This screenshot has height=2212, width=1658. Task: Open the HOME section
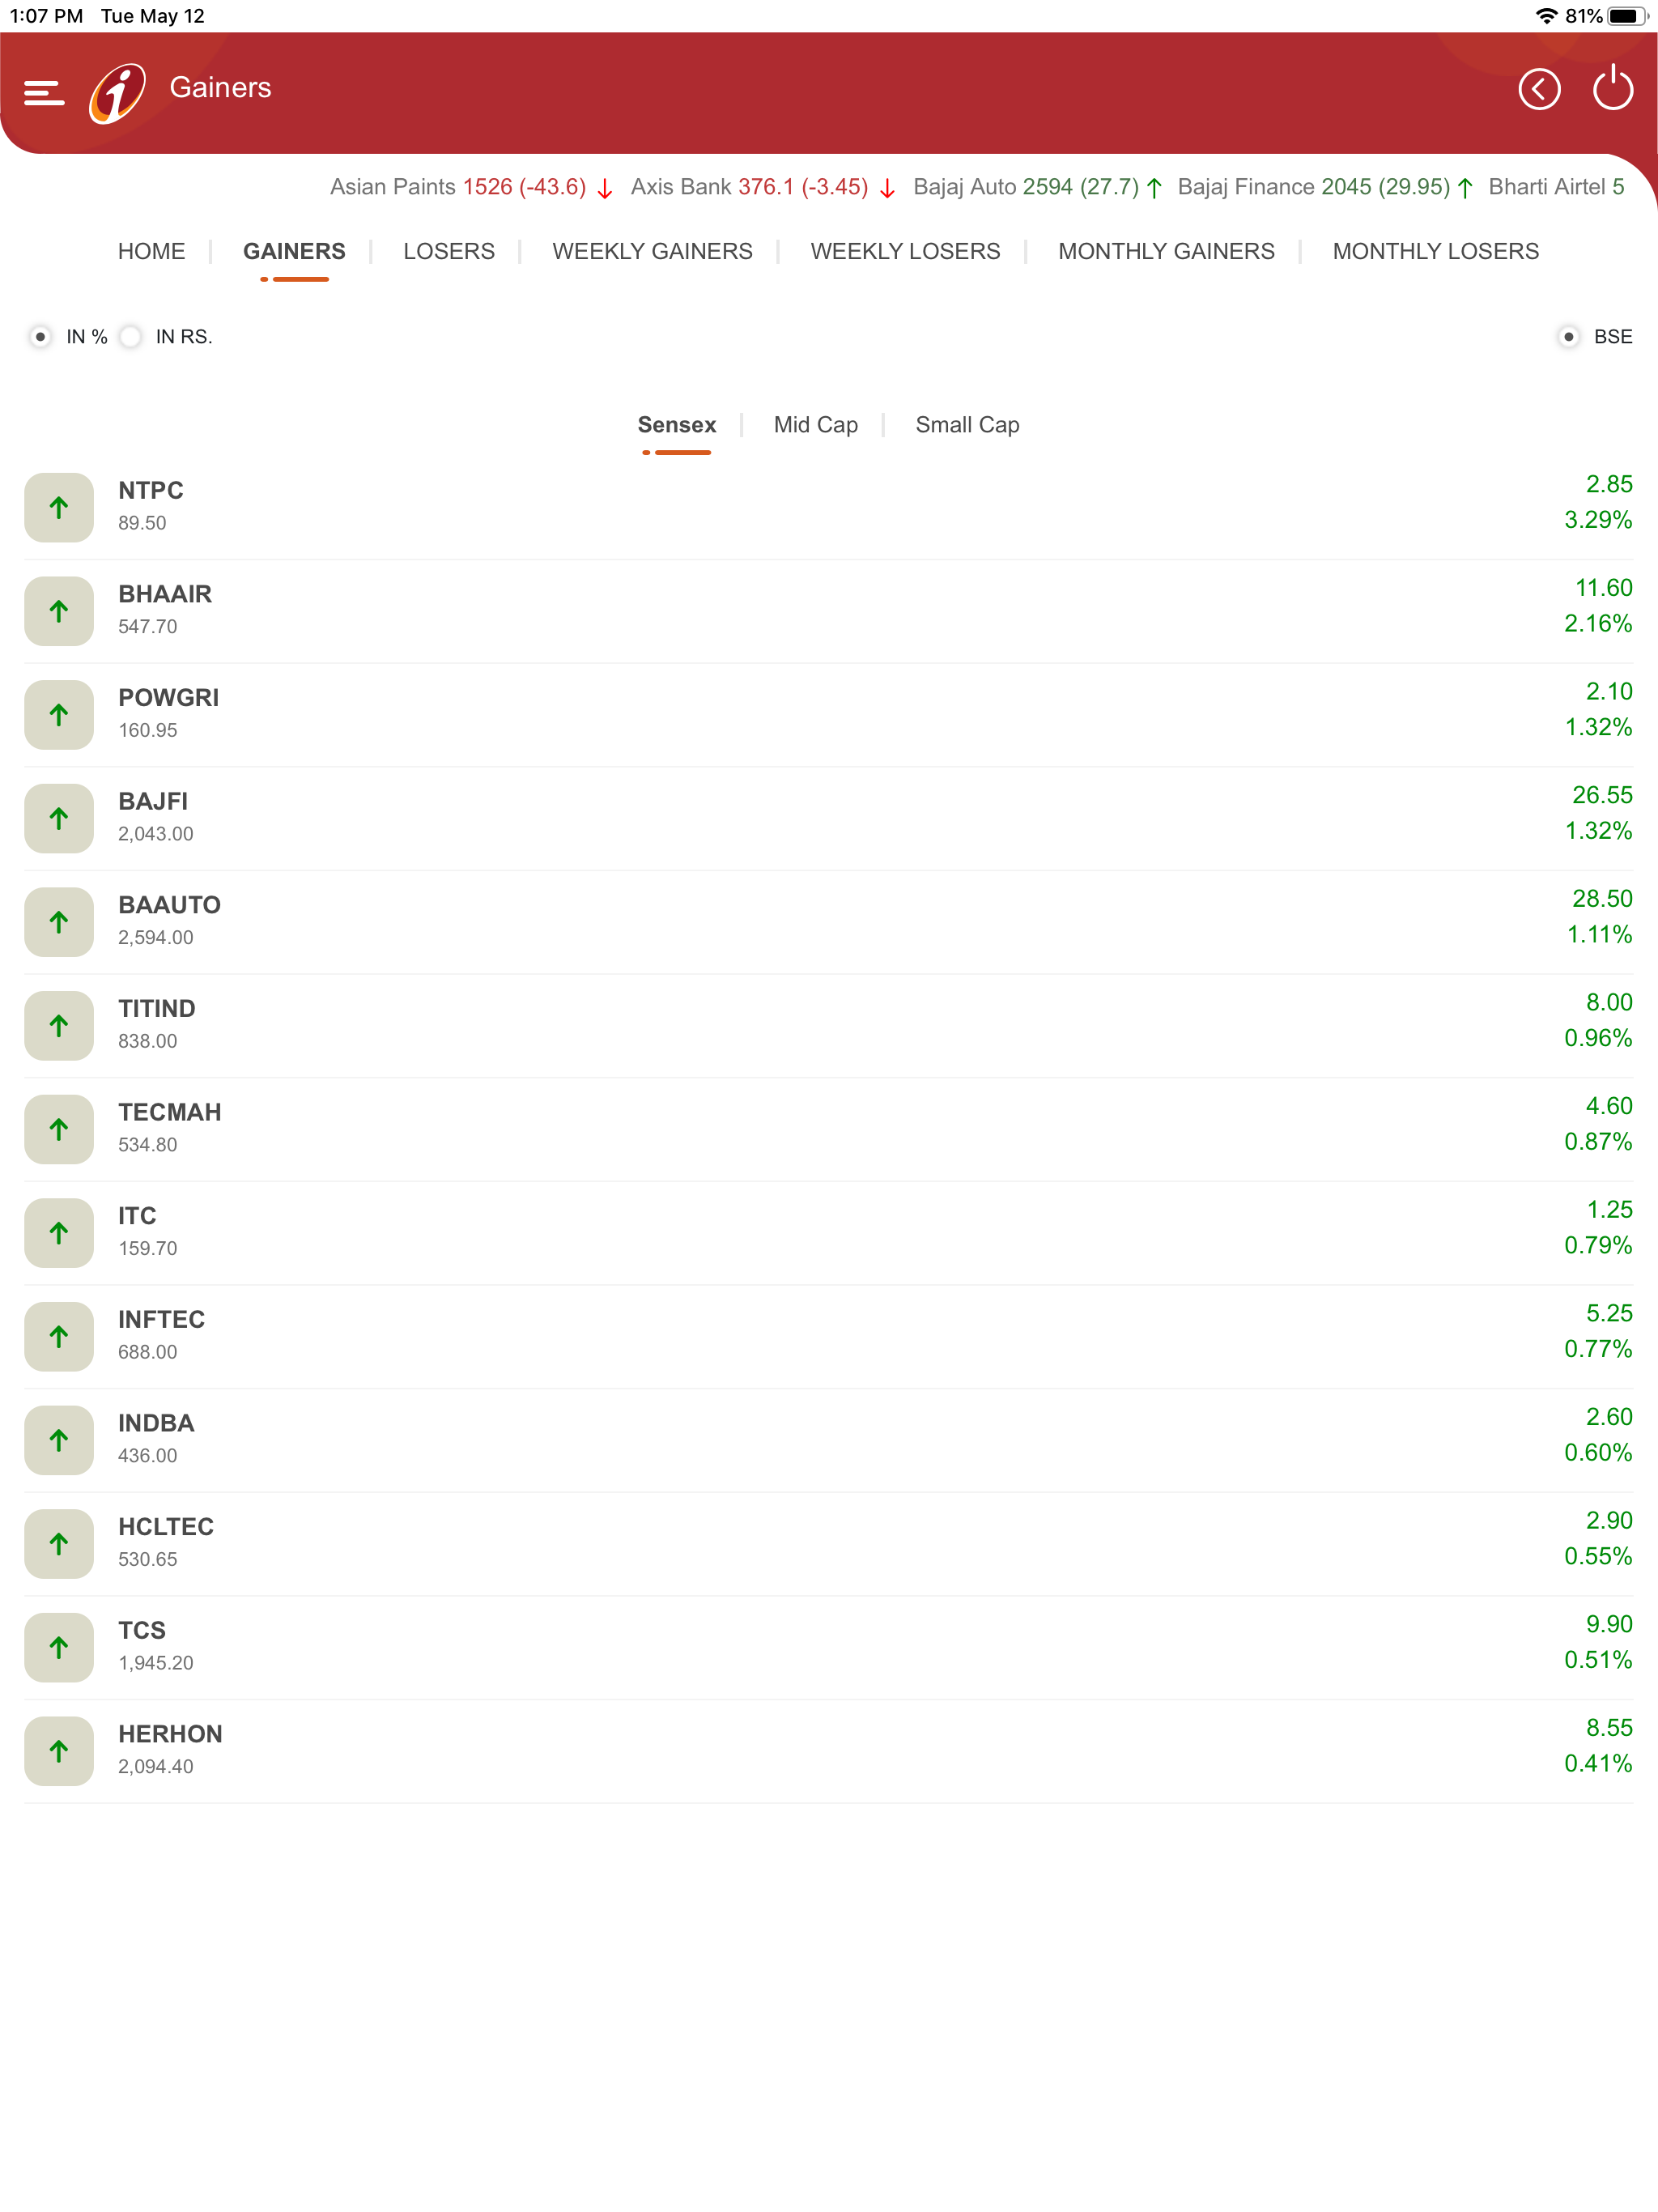pos(151,251)
